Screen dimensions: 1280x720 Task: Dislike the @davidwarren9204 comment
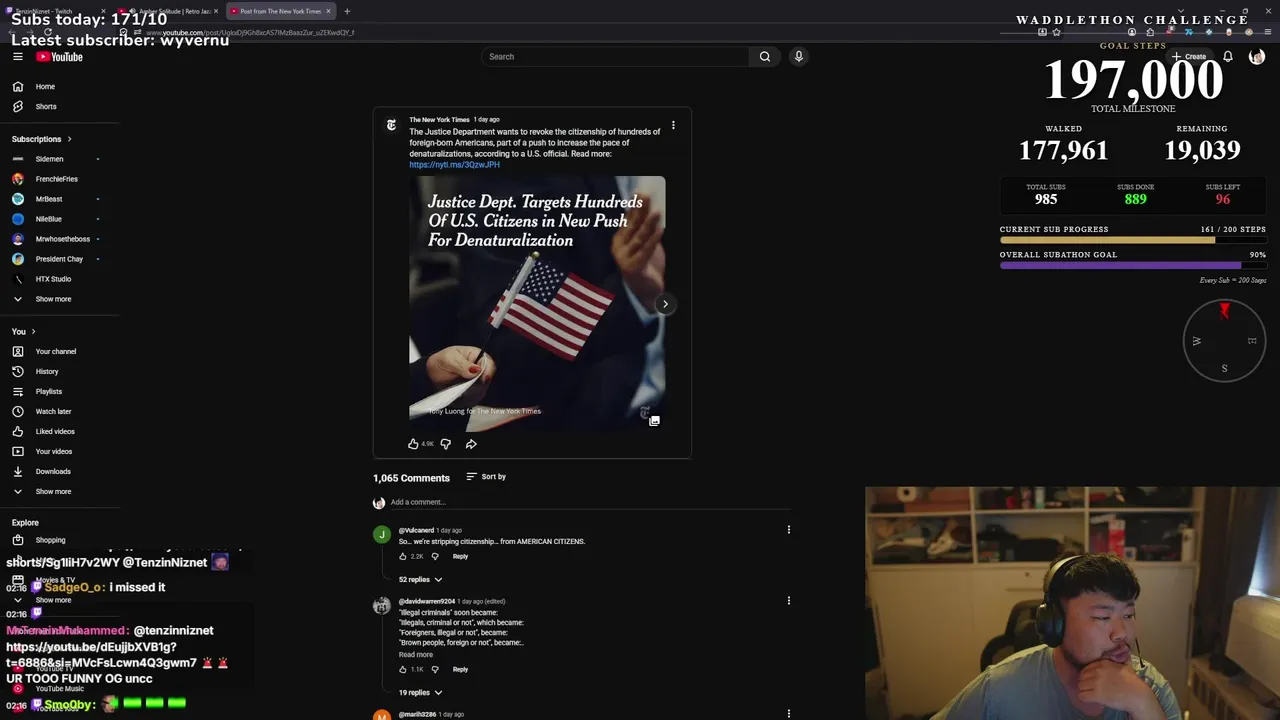tap(435, 670)
